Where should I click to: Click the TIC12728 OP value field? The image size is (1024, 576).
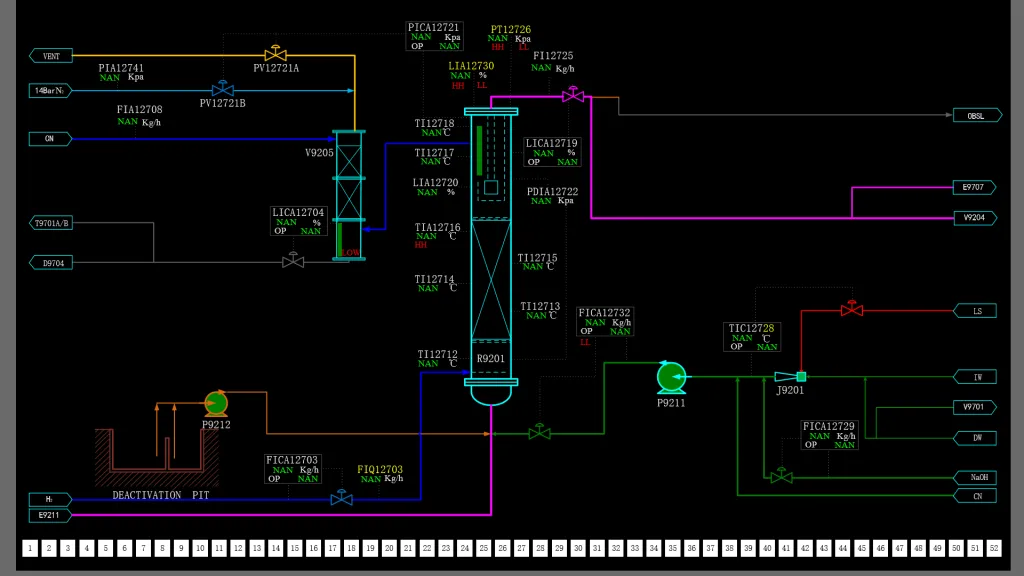pos(767,347)
